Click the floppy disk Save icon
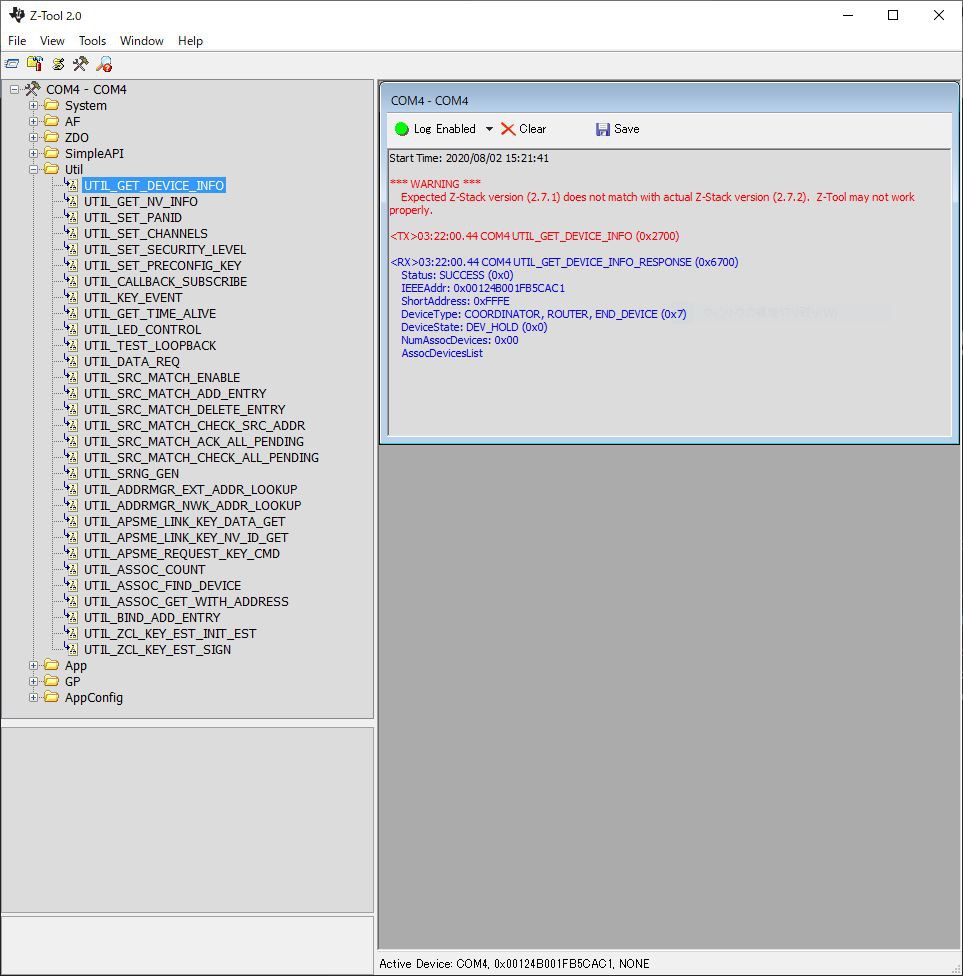Screen dimensions: 963x976 603,129
